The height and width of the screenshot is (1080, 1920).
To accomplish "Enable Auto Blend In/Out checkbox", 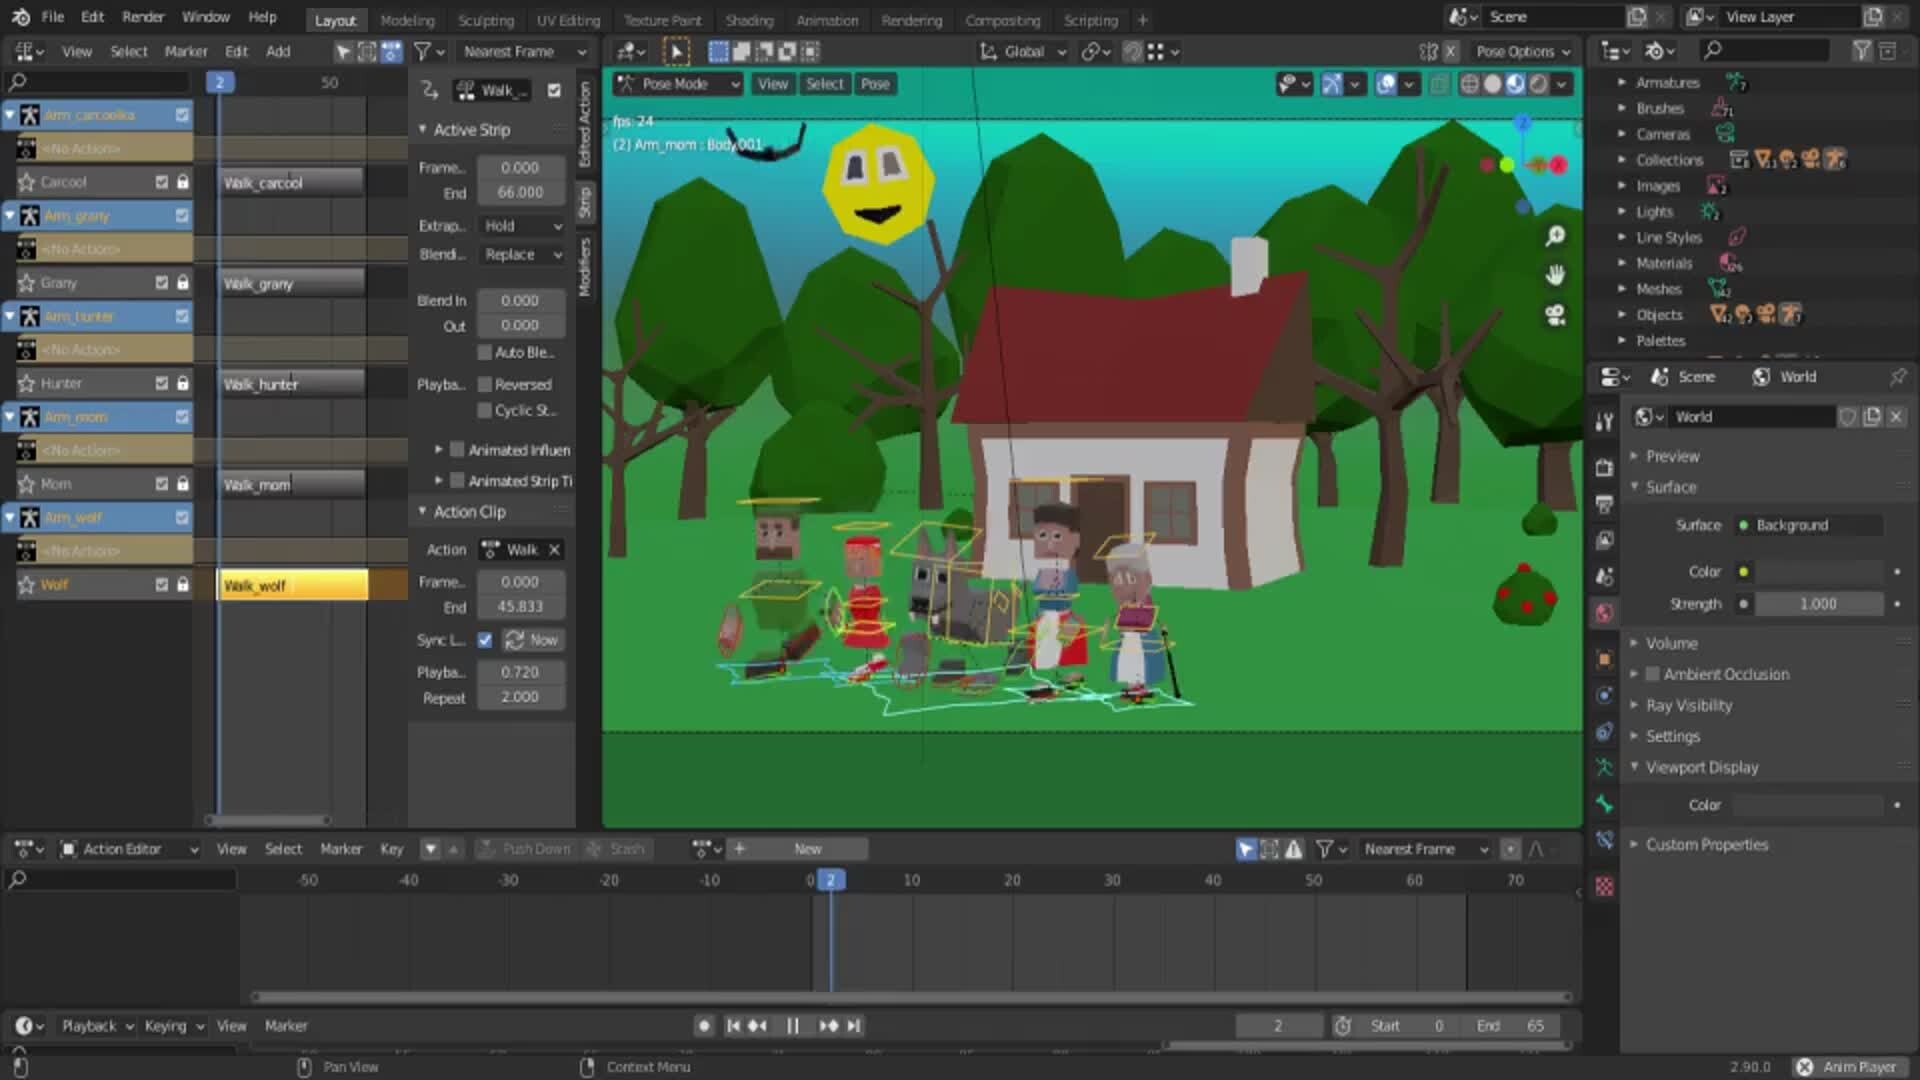I will tap(485, 352).
